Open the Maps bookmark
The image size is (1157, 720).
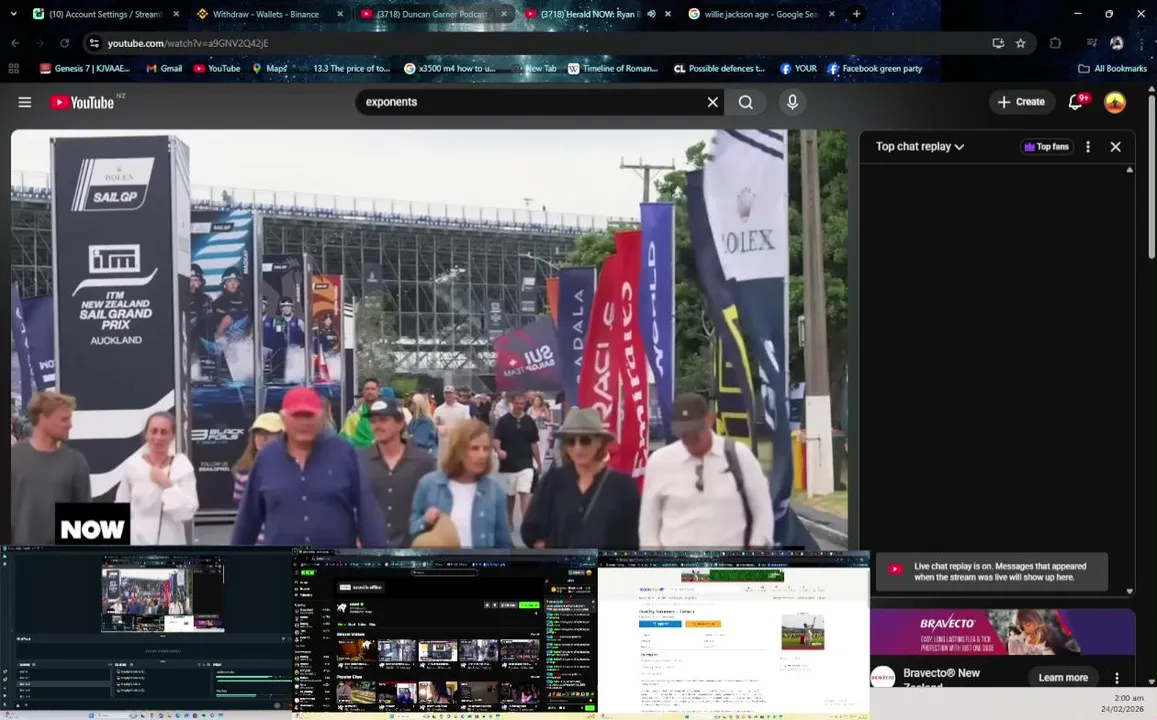(x=269, y=69)
